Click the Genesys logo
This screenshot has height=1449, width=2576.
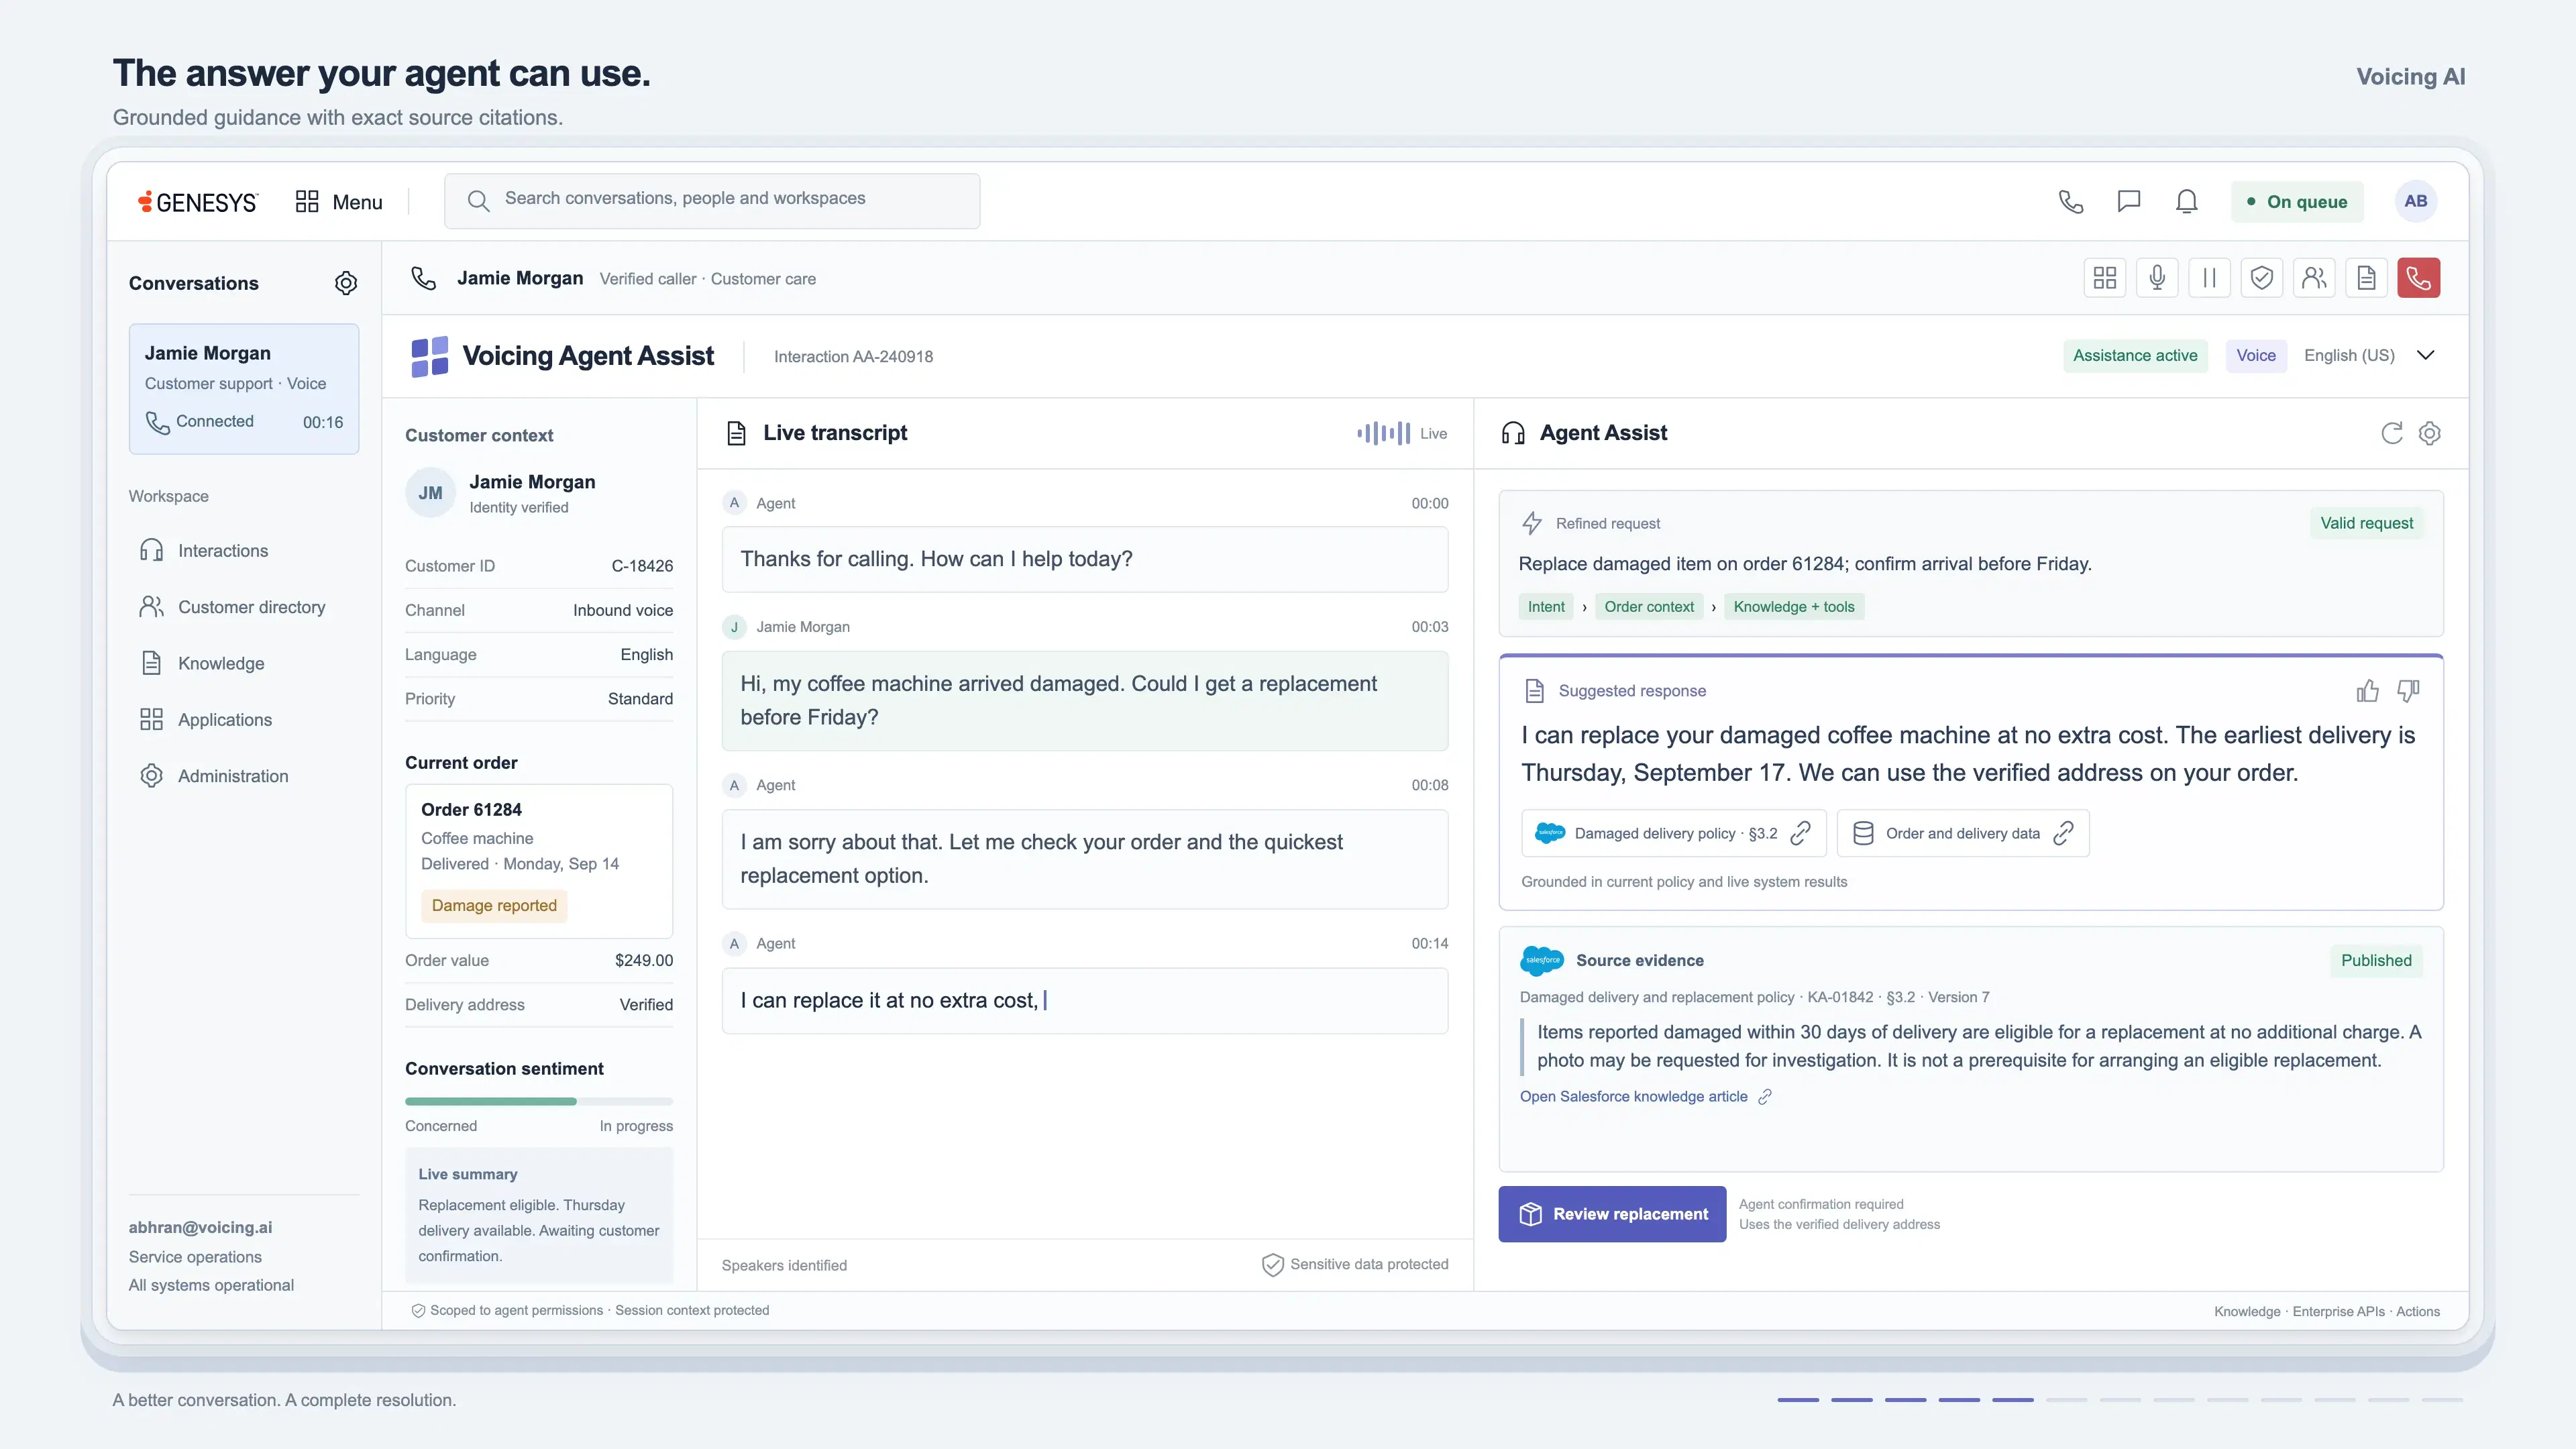tap(198, 202)
